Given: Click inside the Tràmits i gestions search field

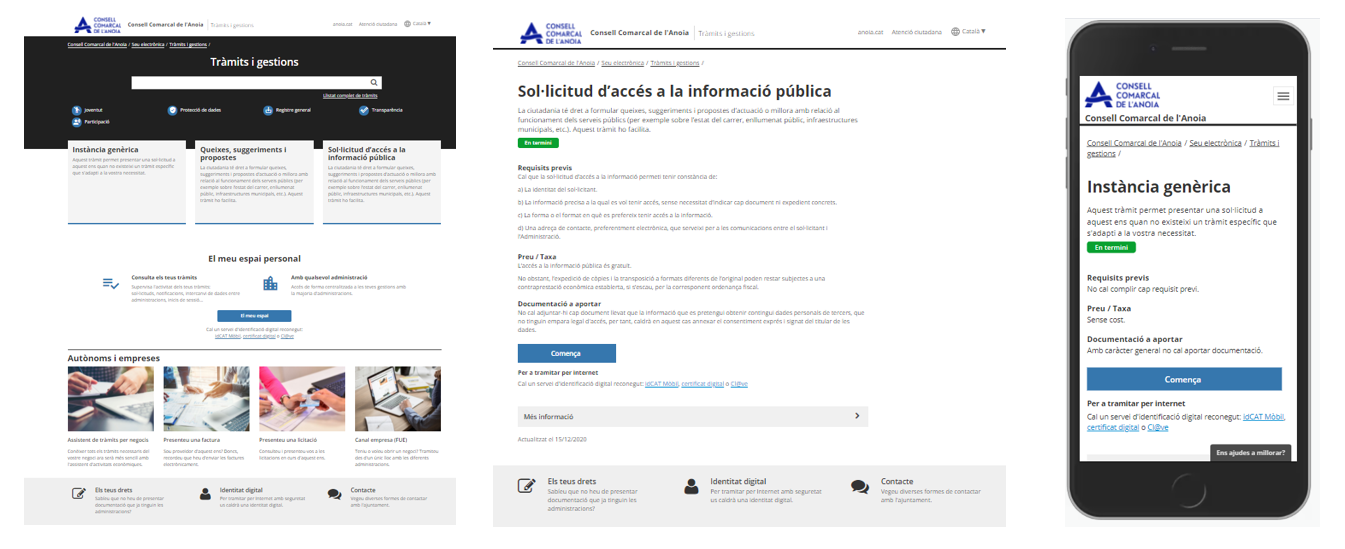Looking at the screenshot, I should pyautogui.click(x=250, y=83).
